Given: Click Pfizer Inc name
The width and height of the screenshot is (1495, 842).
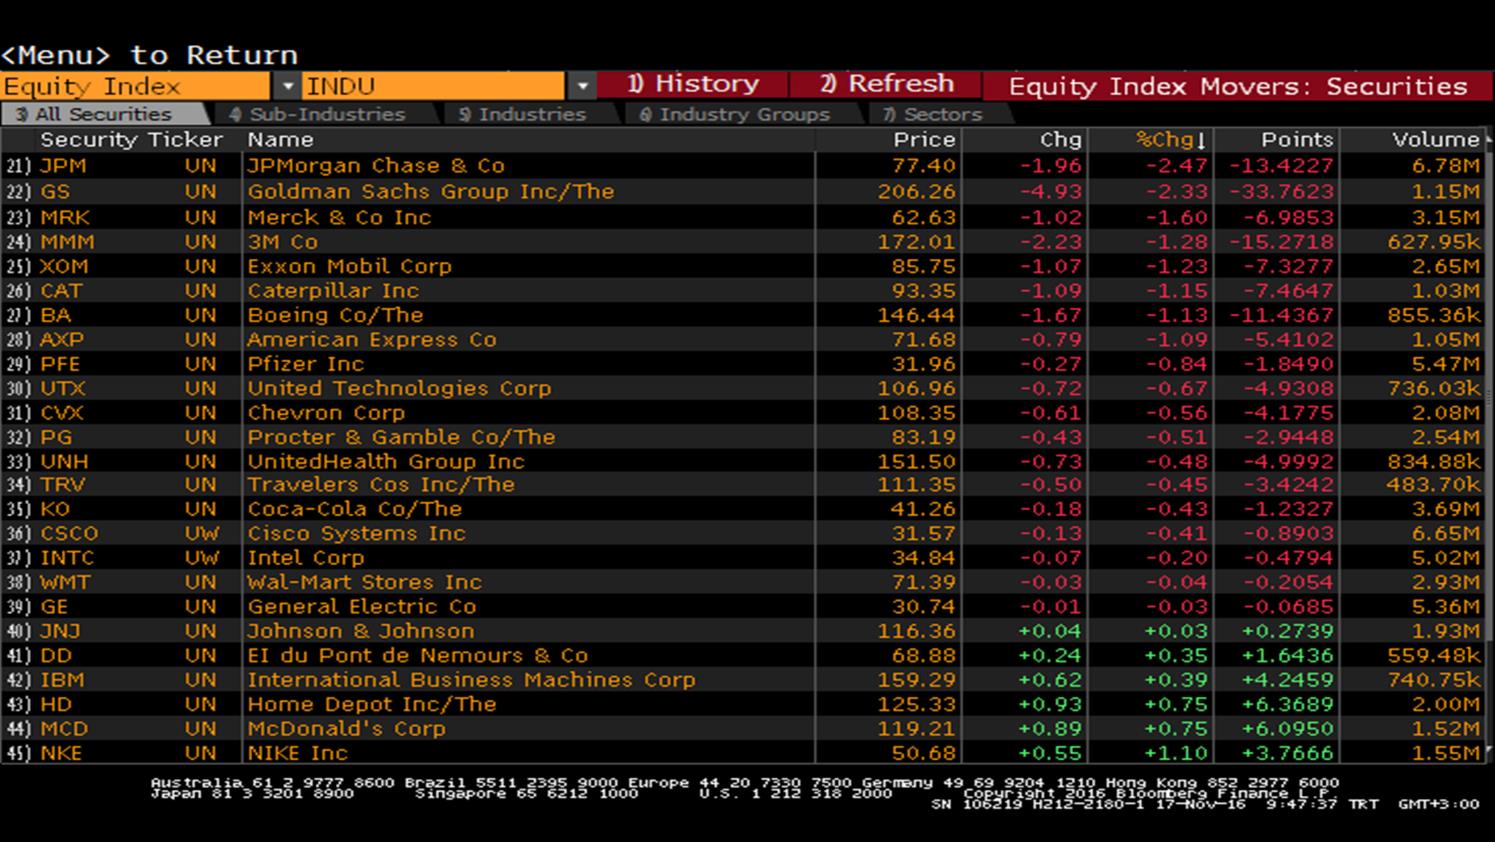Looking at the screenshot, I should [x=305, y=364].
